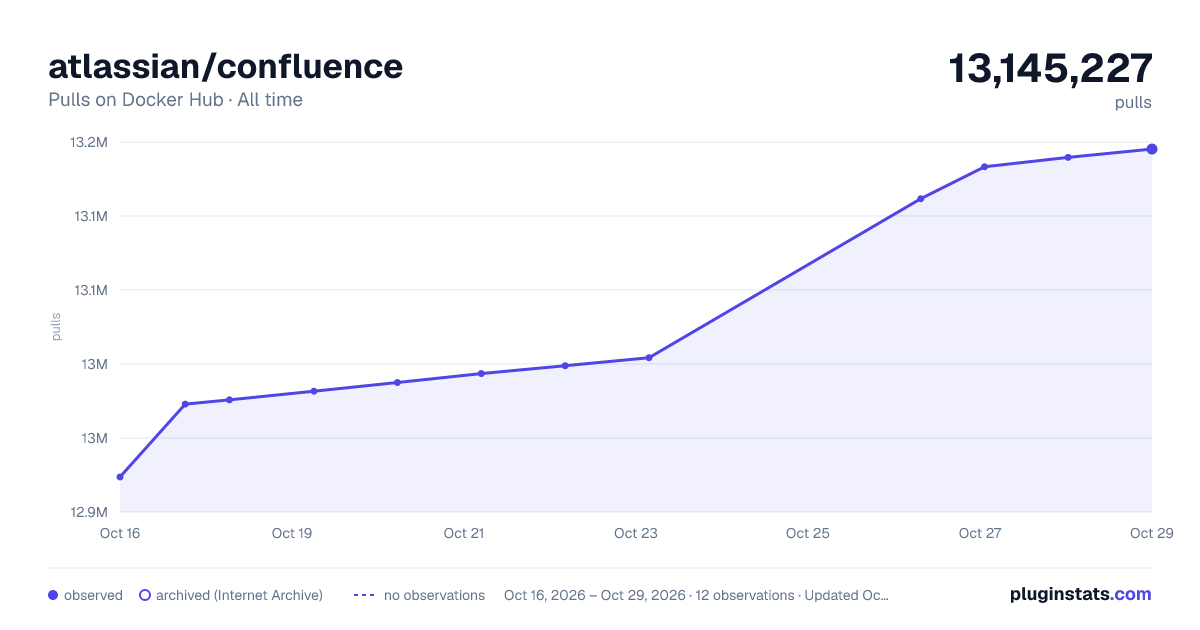Click the 'archived (Internet Archive)' legend label
Image resolution: width=1200 pixels, height=630 pixels.
(239, 595)
